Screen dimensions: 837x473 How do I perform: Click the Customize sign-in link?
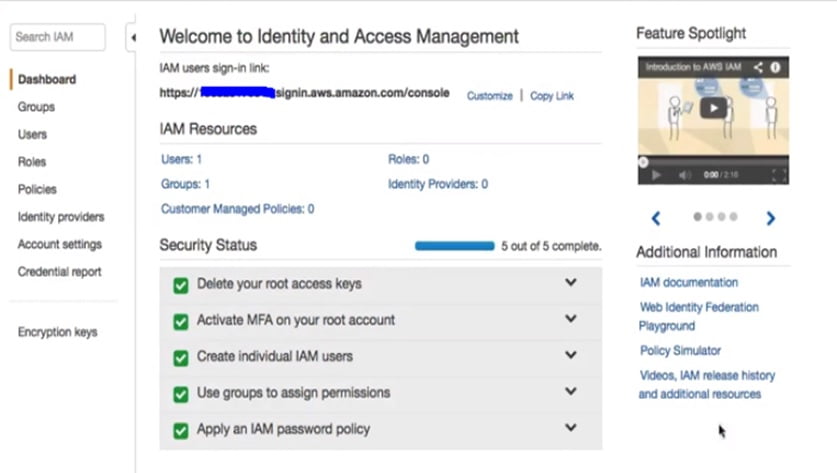click(489, 96)
